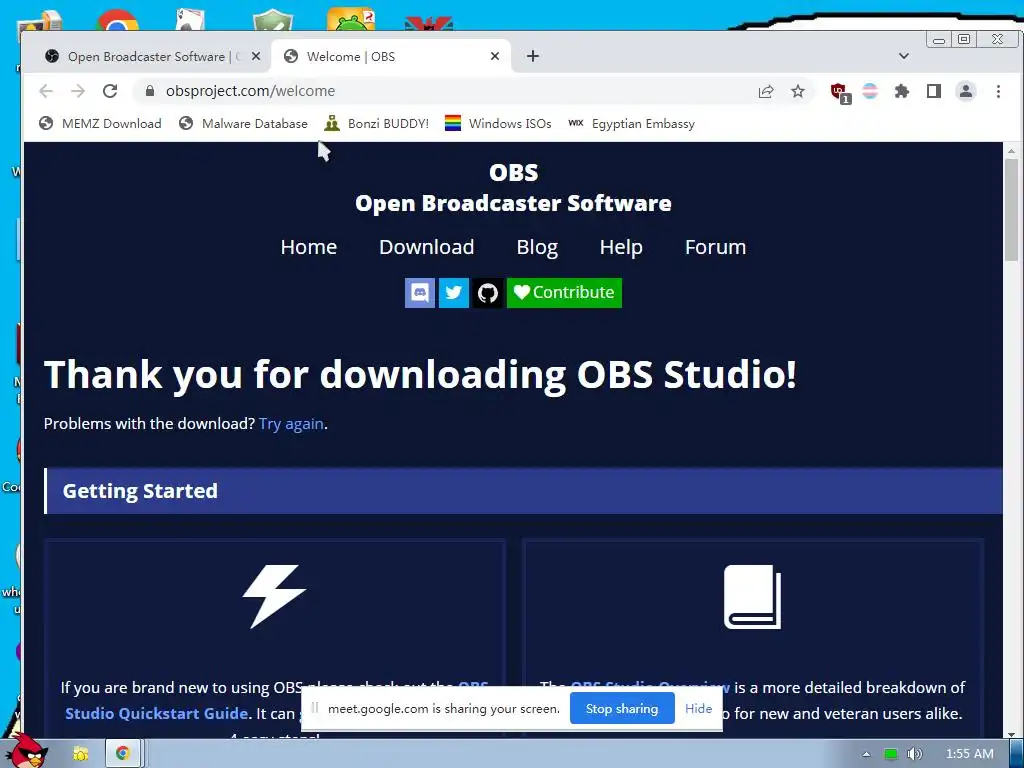
Task: Open Windows ISOs bookmark
Action: coord(498,123)
